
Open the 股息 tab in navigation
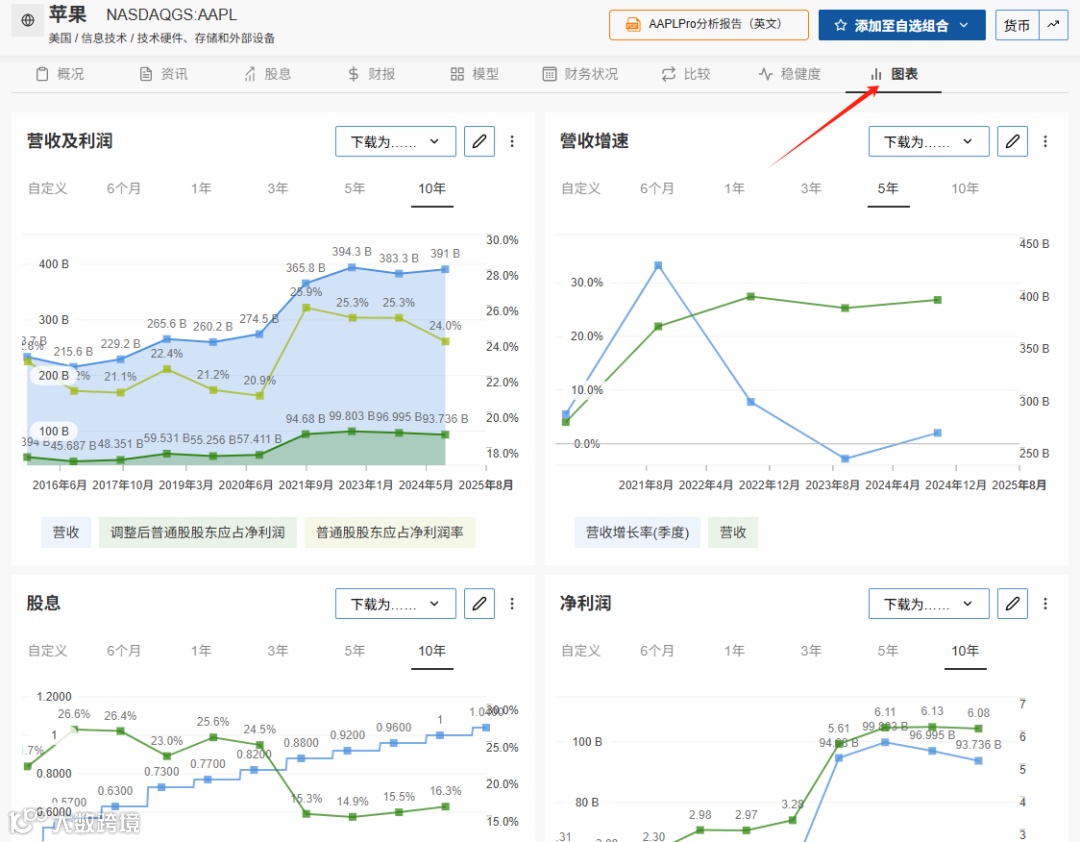point(267,74)
